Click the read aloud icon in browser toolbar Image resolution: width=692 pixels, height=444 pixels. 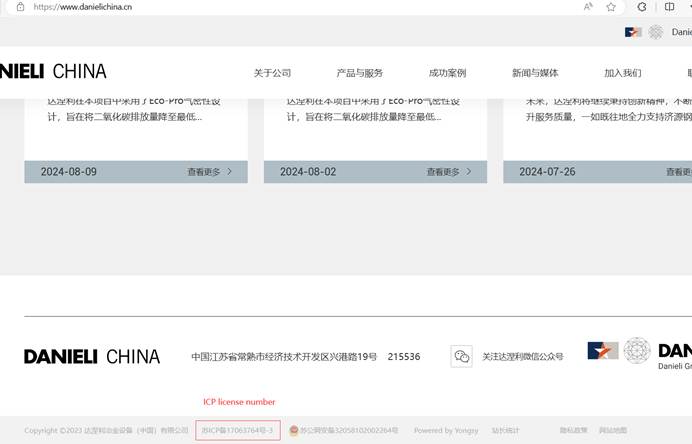pyautogui.click(x=589, y=6)
